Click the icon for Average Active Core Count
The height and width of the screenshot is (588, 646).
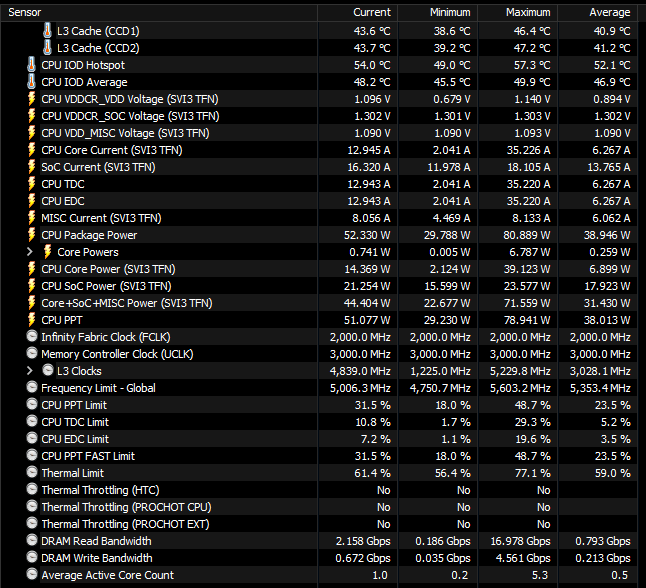[x=32, y=574]
